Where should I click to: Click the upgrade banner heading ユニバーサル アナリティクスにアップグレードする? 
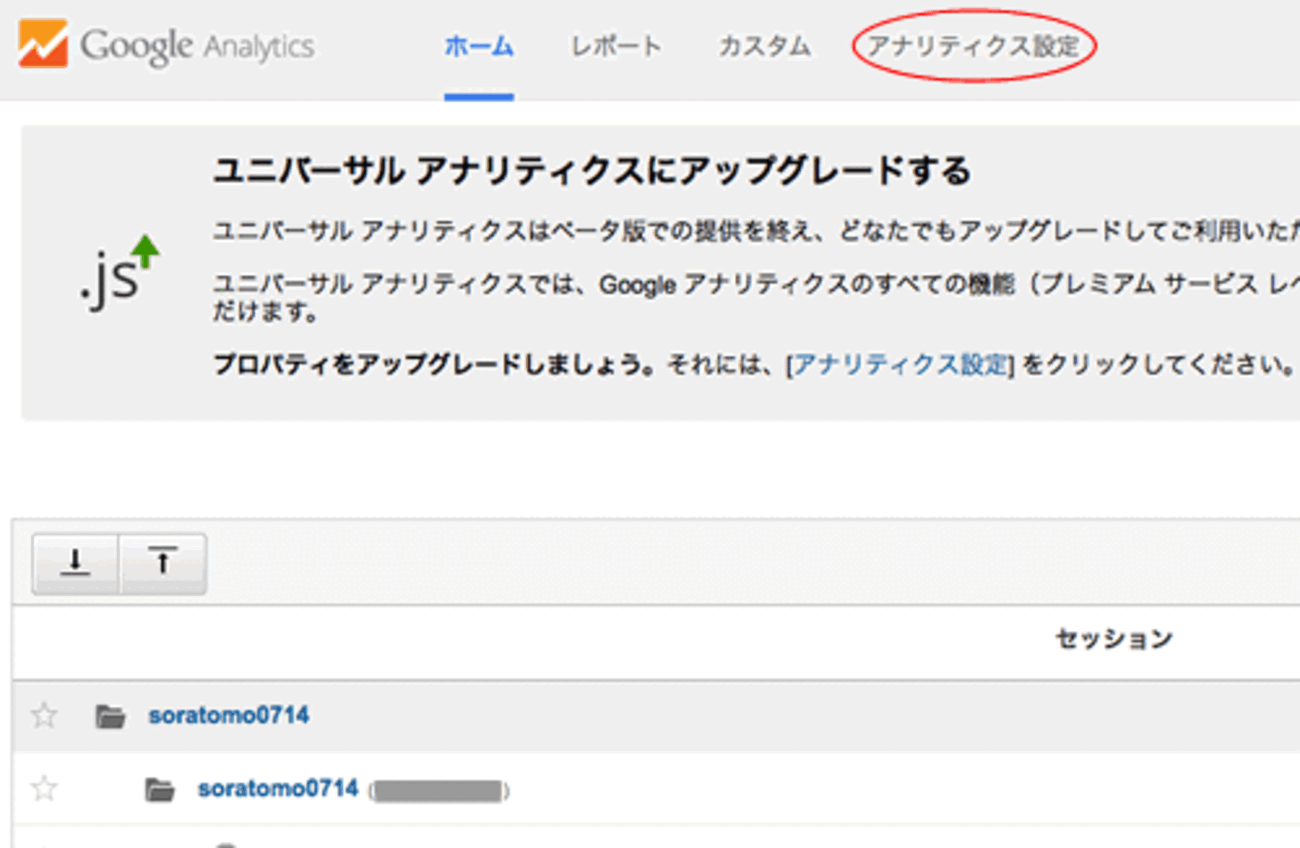pos(591,171)
